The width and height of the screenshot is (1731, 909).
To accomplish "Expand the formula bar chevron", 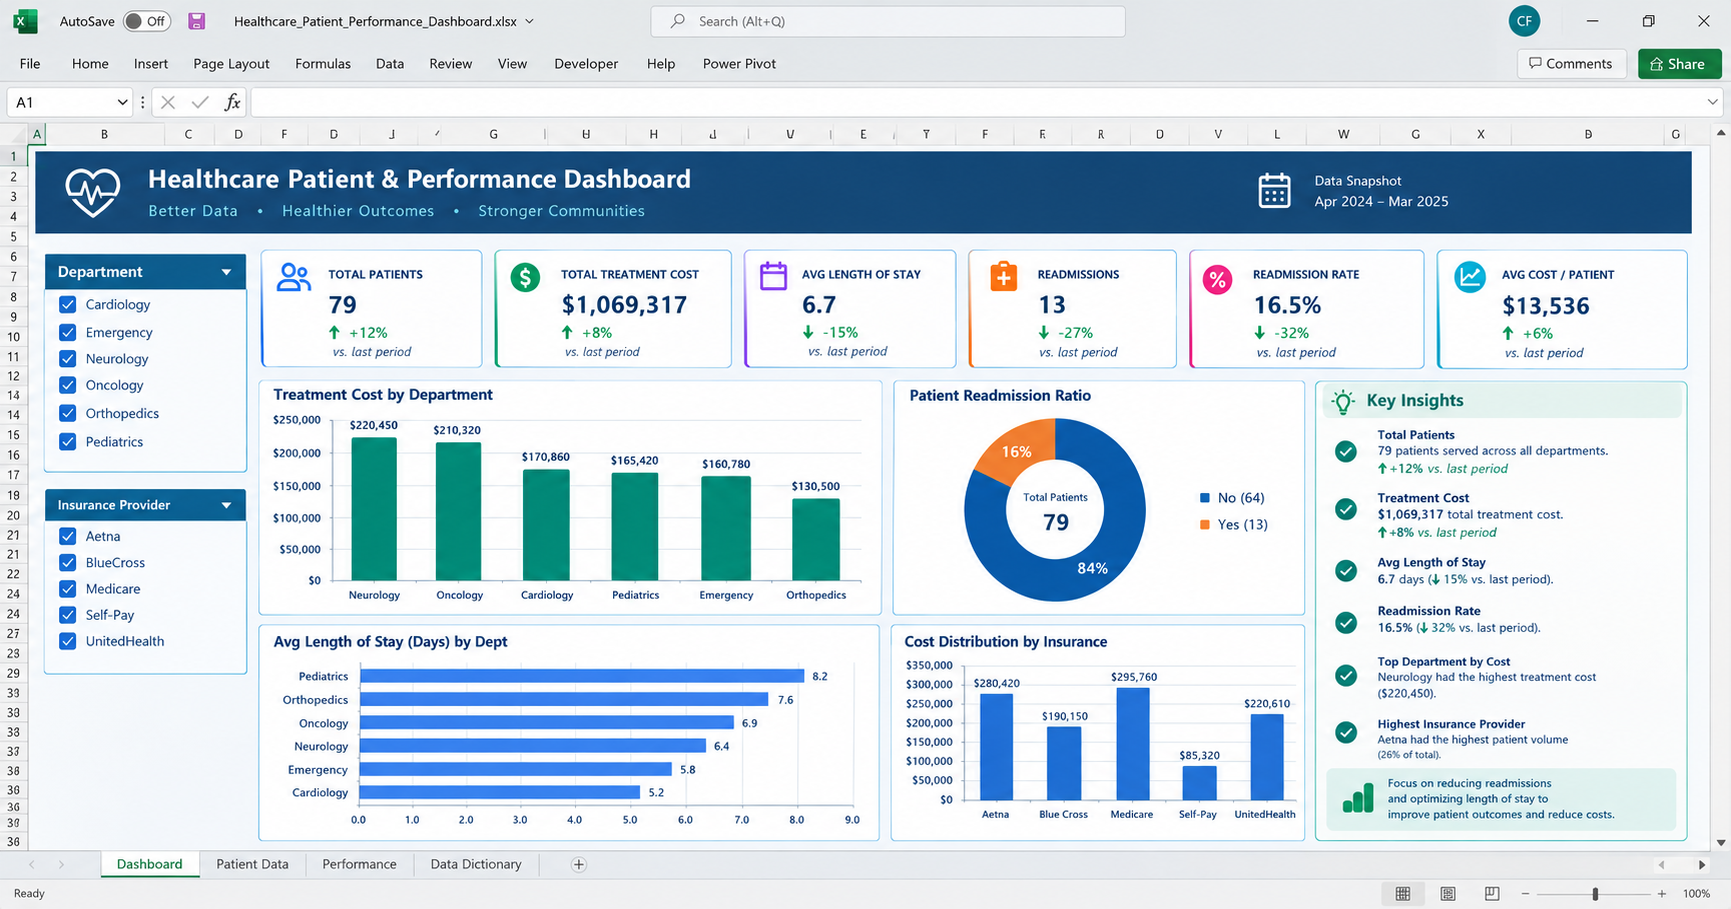I will coord(1712,102).
